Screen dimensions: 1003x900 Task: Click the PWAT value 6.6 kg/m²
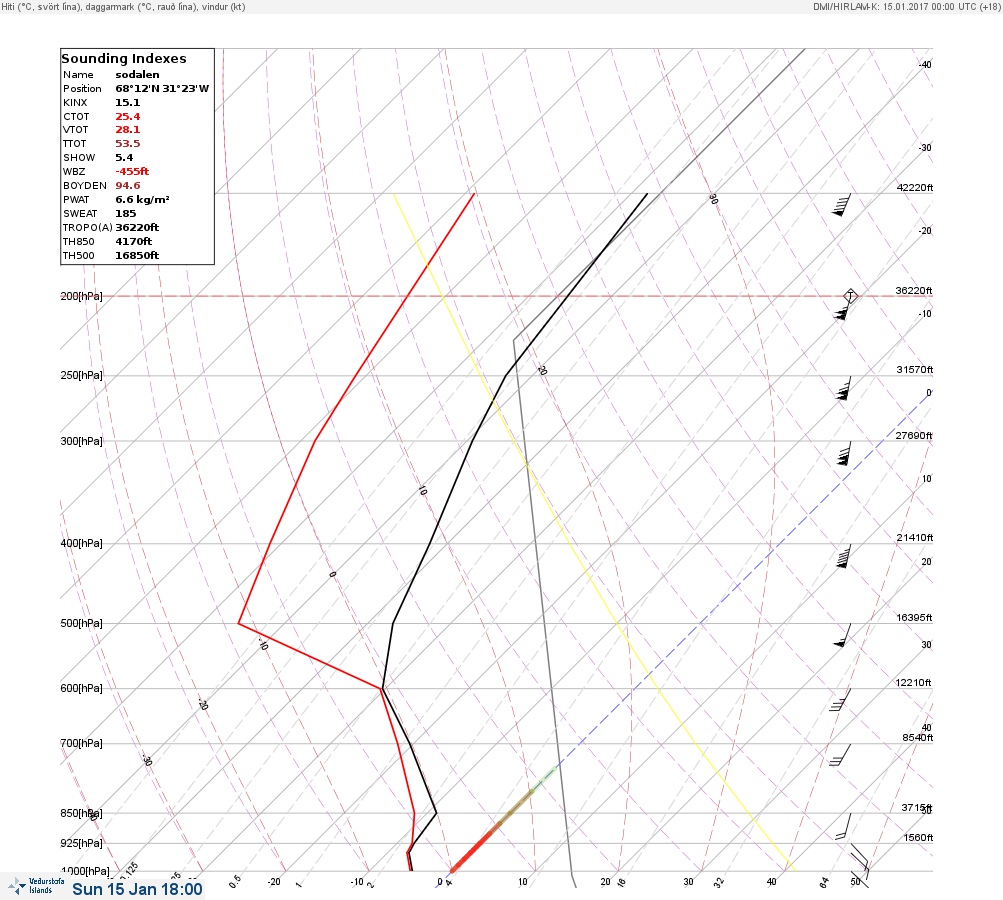[143, 200]
